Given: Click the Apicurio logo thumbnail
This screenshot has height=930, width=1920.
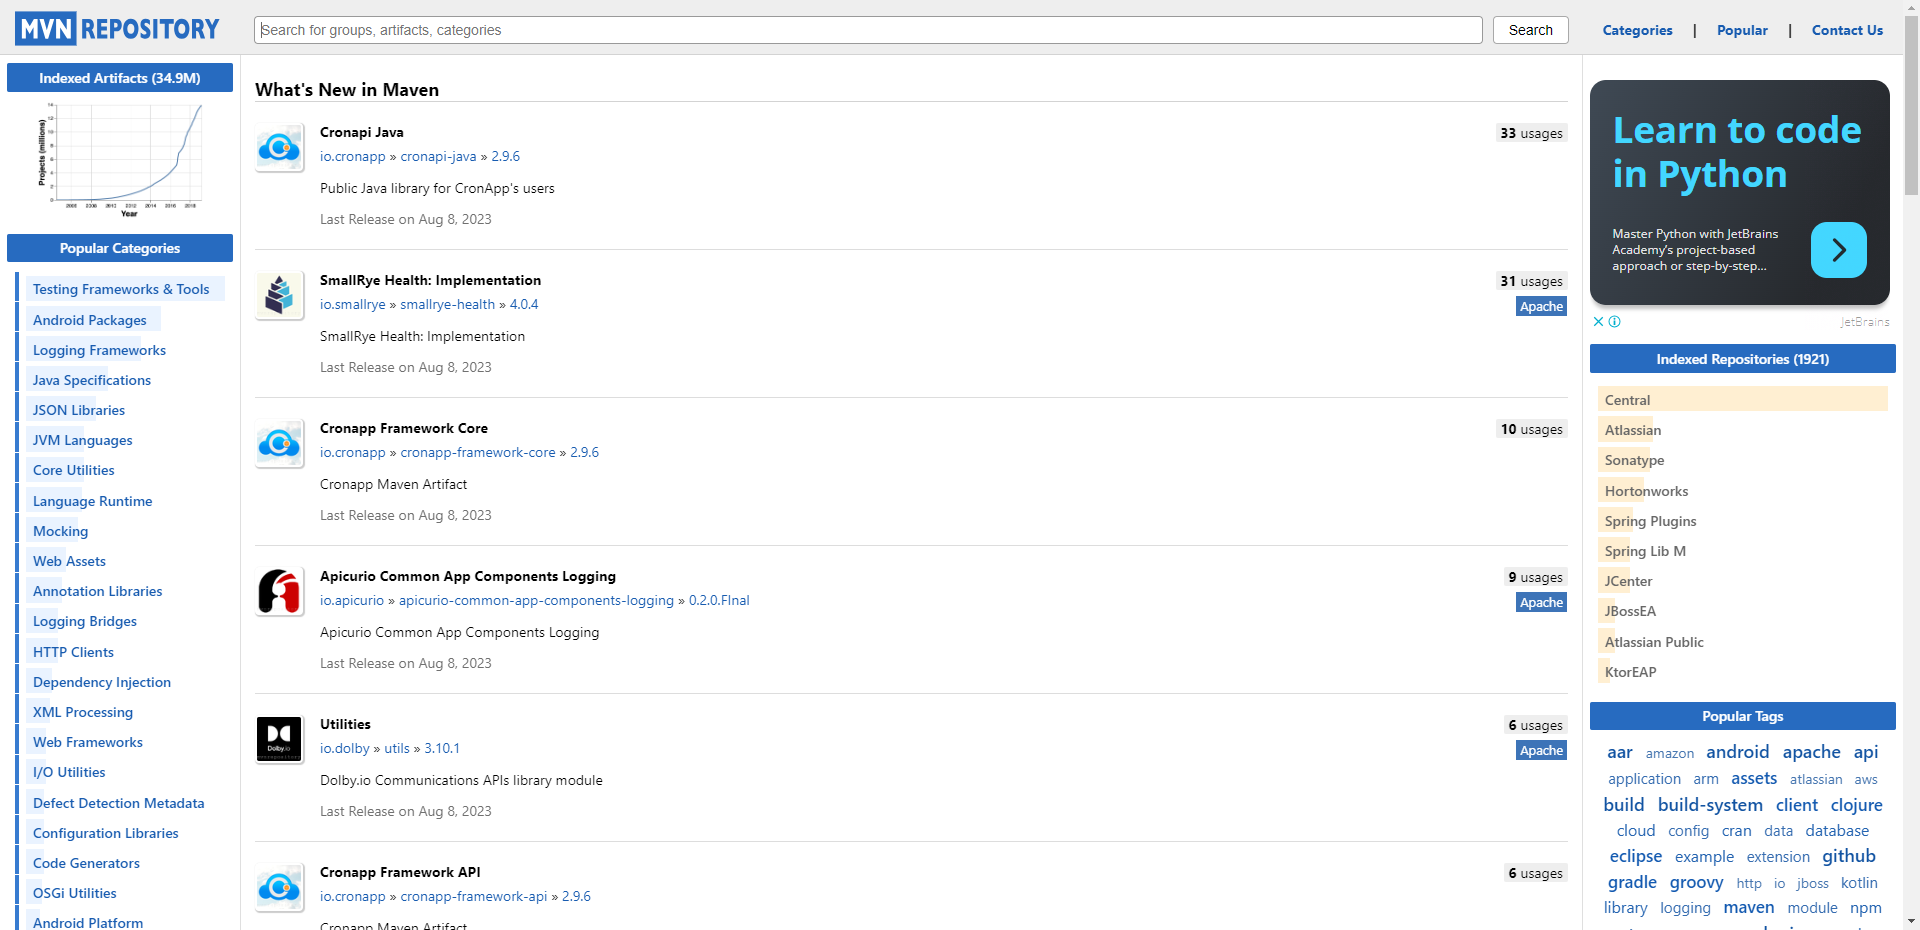Looking at the screenshot, I should (279, 591).
